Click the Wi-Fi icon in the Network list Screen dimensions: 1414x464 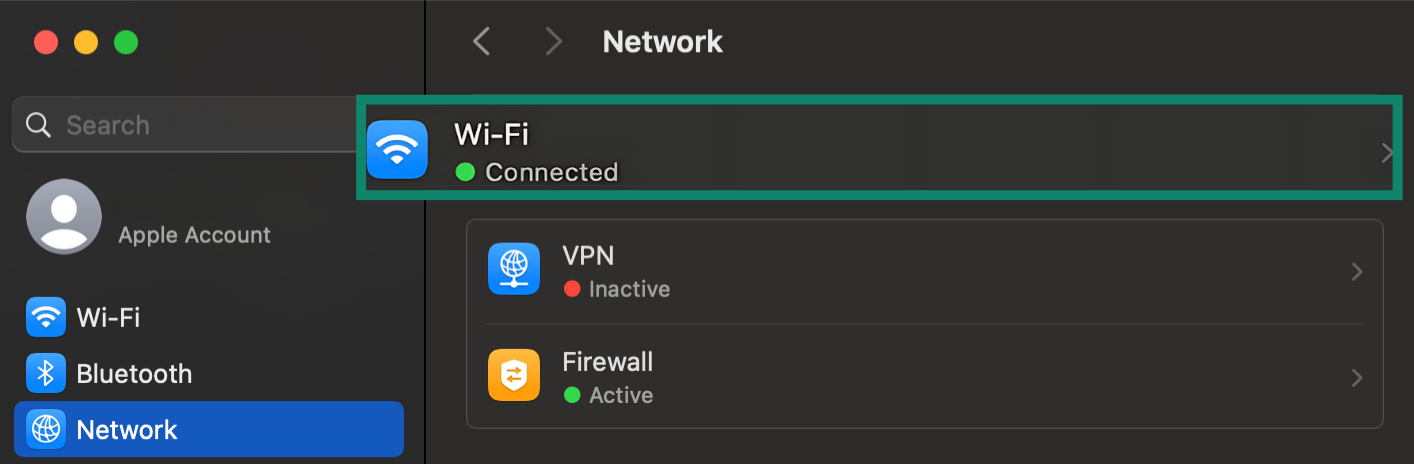[397, 150]
